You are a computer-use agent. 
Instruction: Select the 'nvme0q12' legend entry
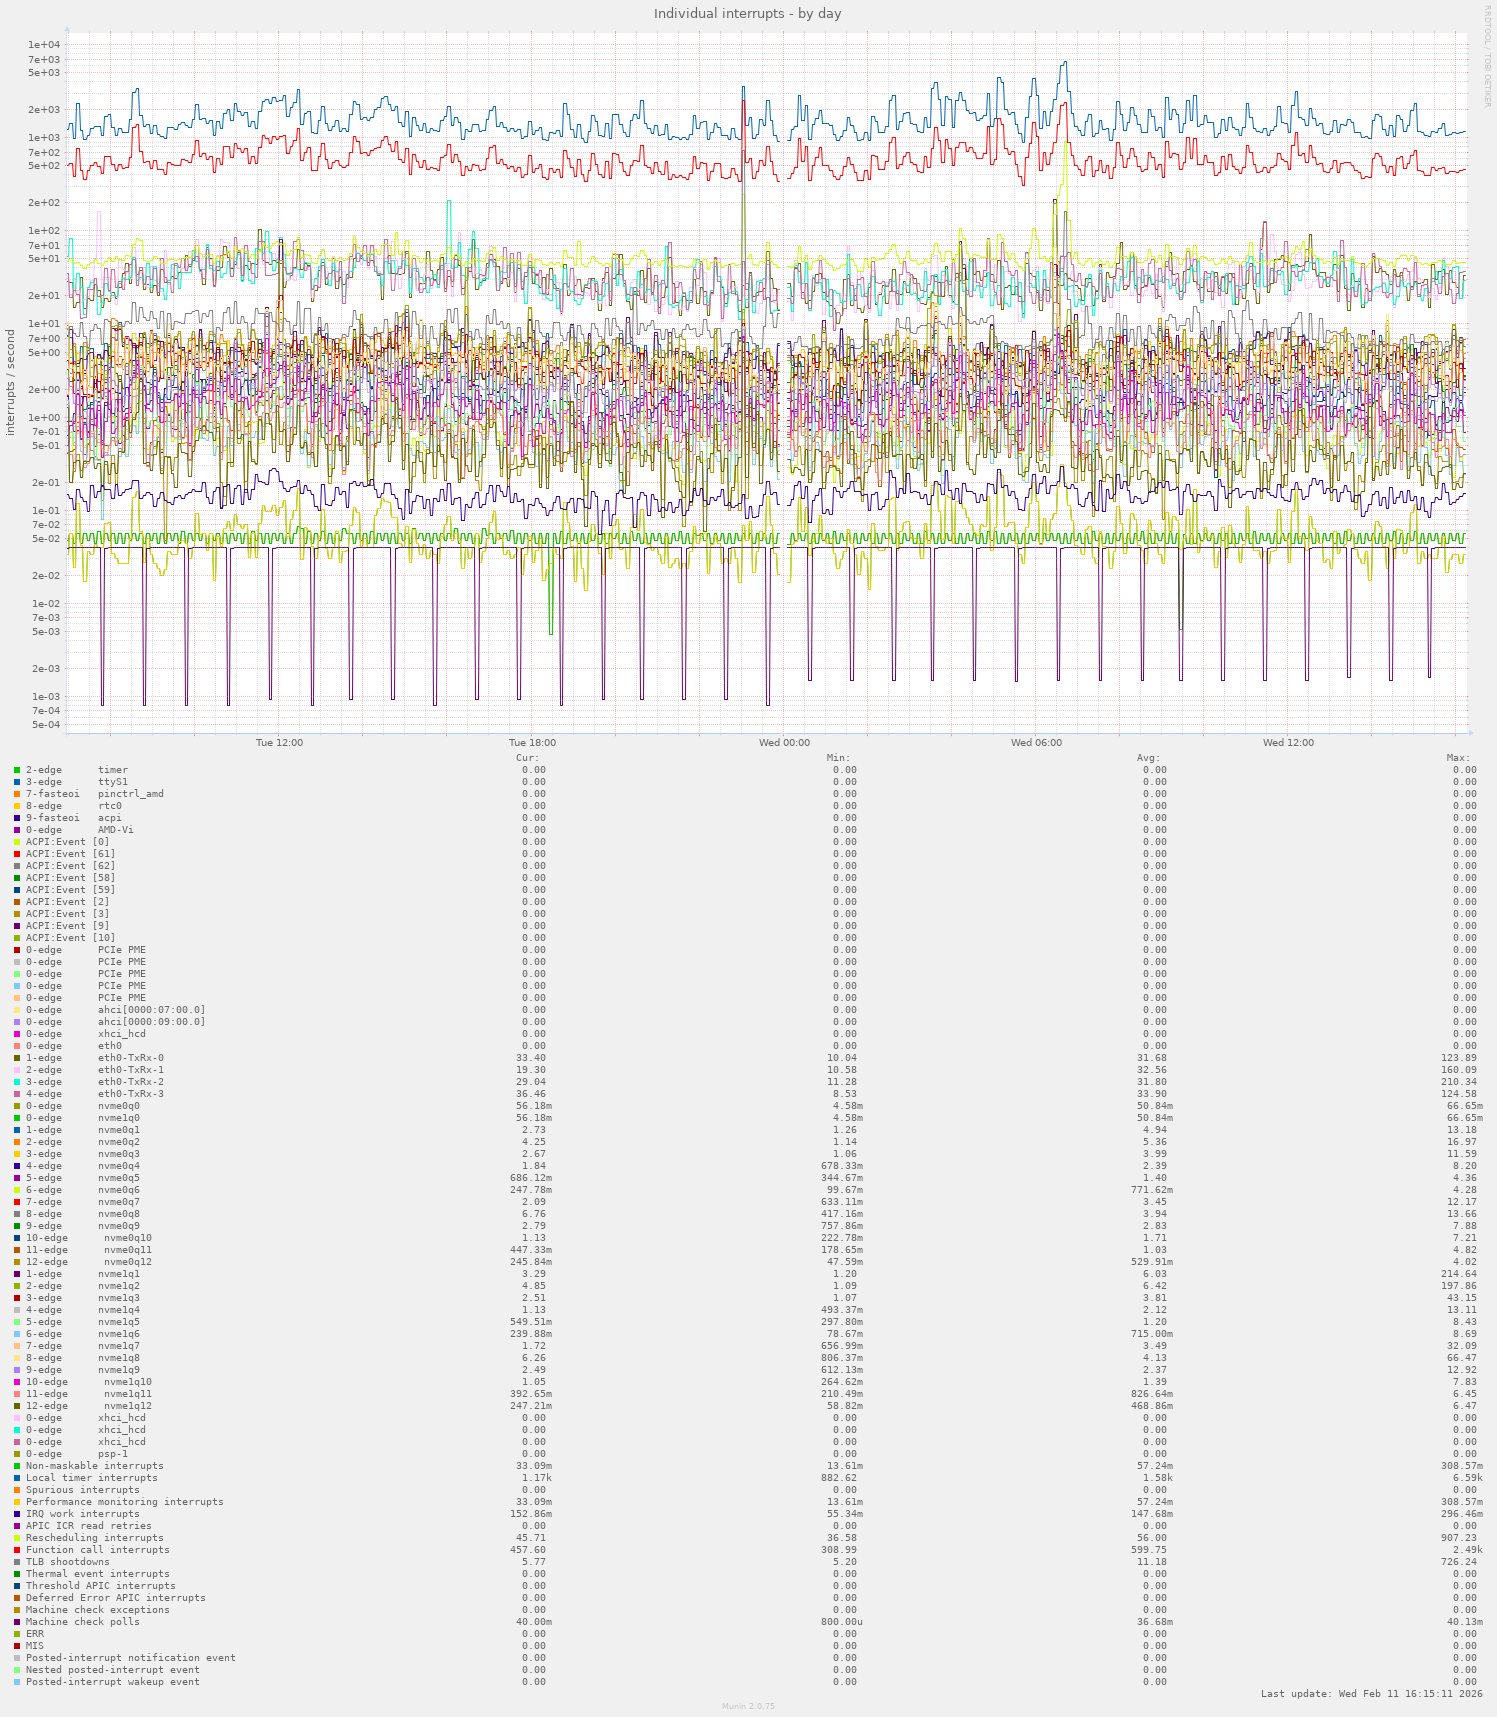pyautogui.click(x=127, y=1262)
